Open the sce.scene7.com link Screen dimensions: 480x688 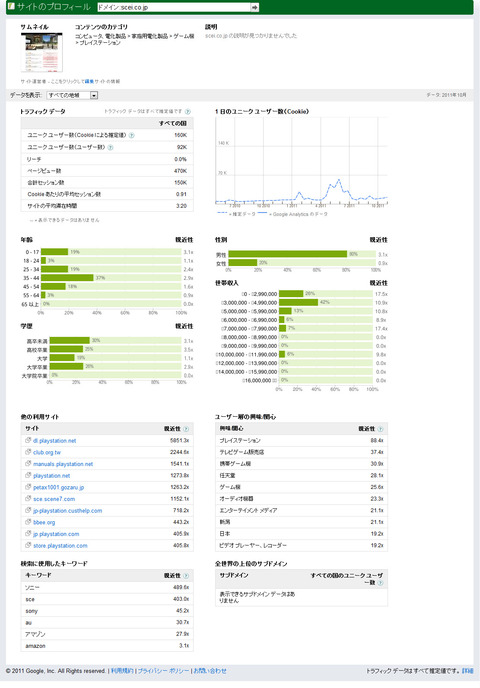click(54, 499)
